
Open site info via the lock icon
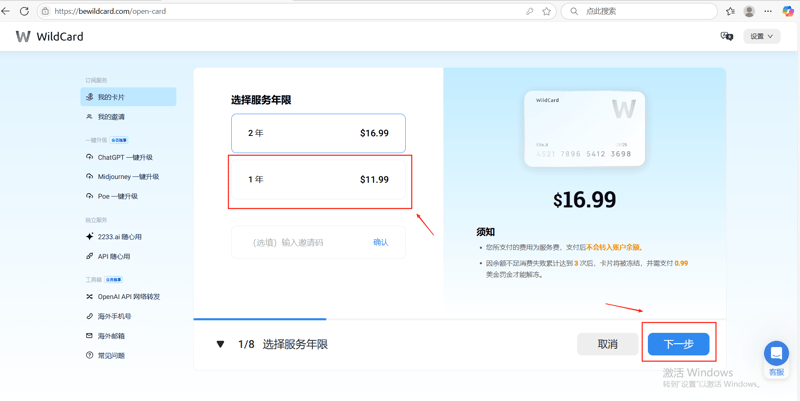click(x=46, y=11)
